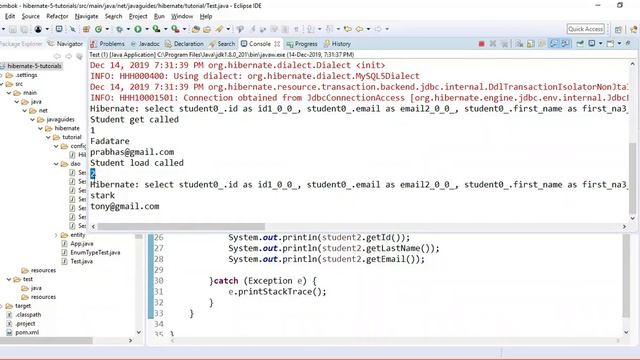
Task: Open the Window menu
Action: pyautogui.click(x=182, y=16)
